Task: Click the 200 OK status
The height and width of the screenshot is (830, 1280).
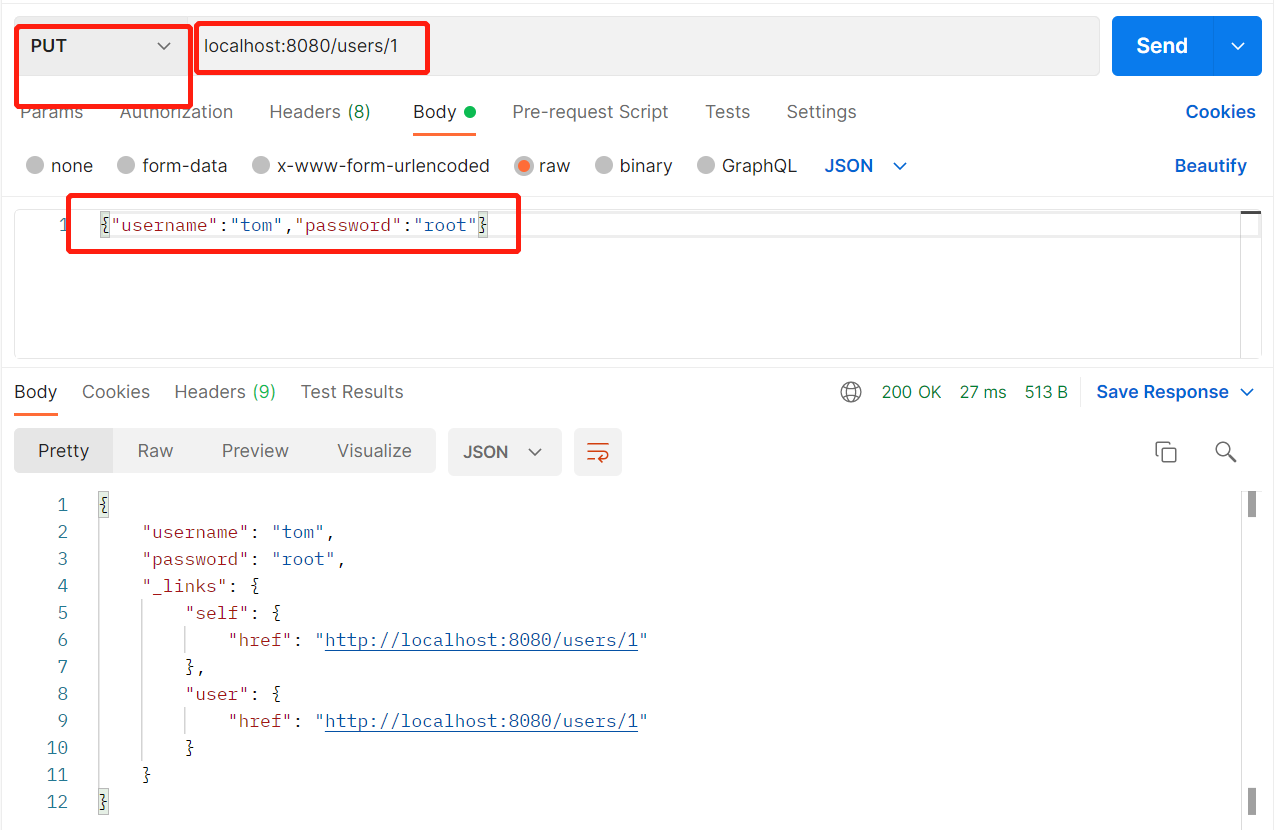Action: point(911,392)
